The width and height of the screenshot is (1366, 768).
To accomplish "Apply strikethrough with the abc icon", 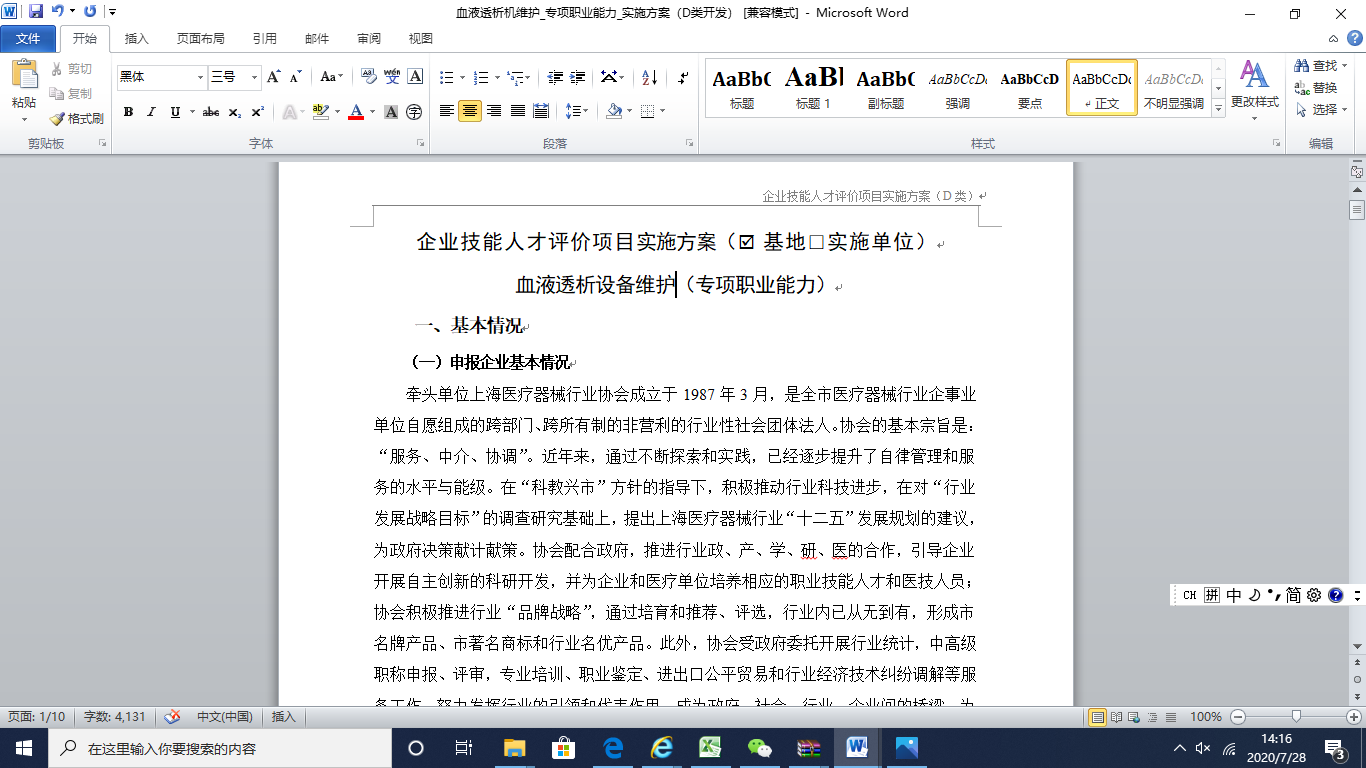I will (x=210, y=112).
